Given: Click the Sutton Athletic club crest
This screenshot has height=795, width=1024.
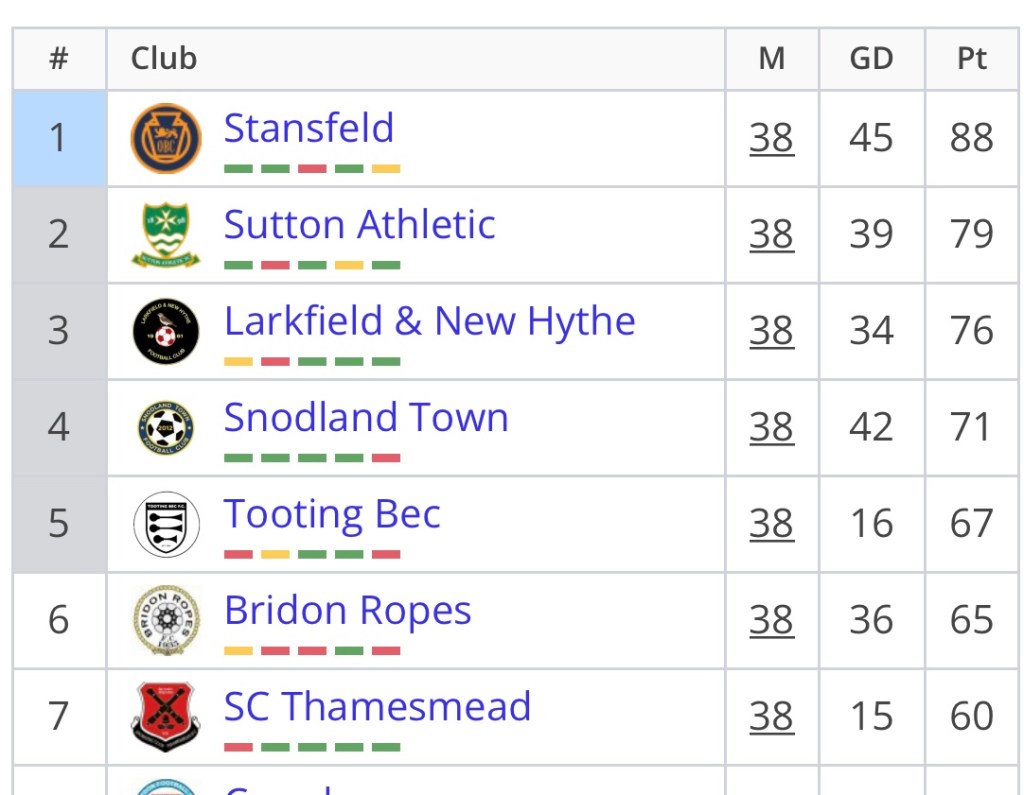Looking at the screenshot, I should 166,235.
